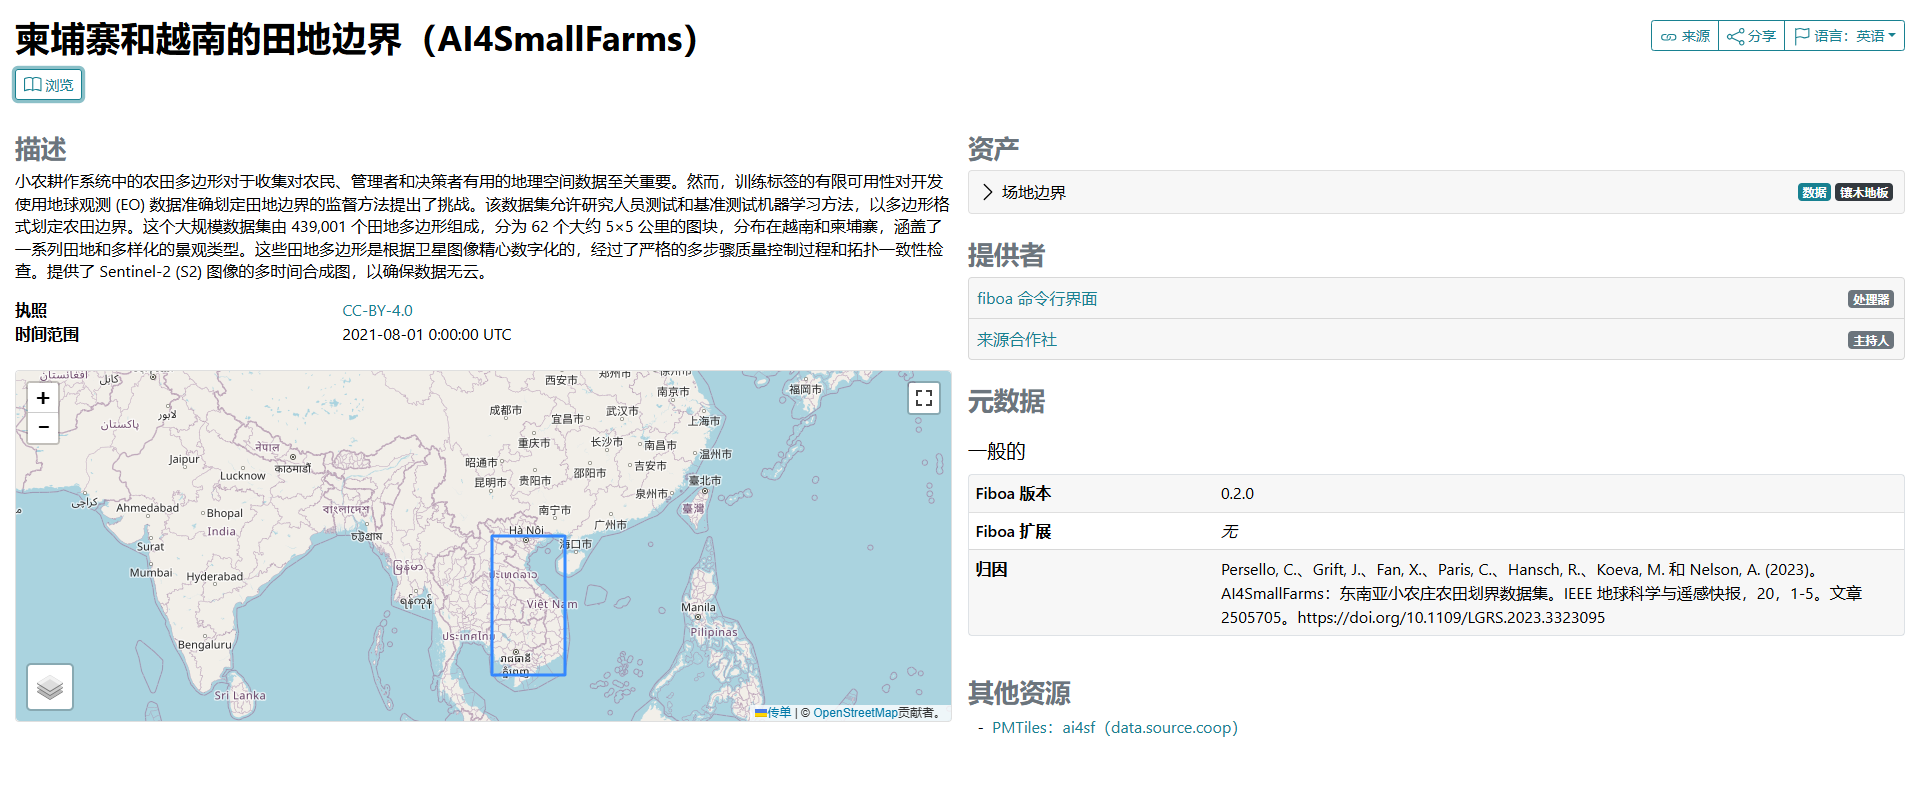Click the 其他资源 heading

(1019, 693)
